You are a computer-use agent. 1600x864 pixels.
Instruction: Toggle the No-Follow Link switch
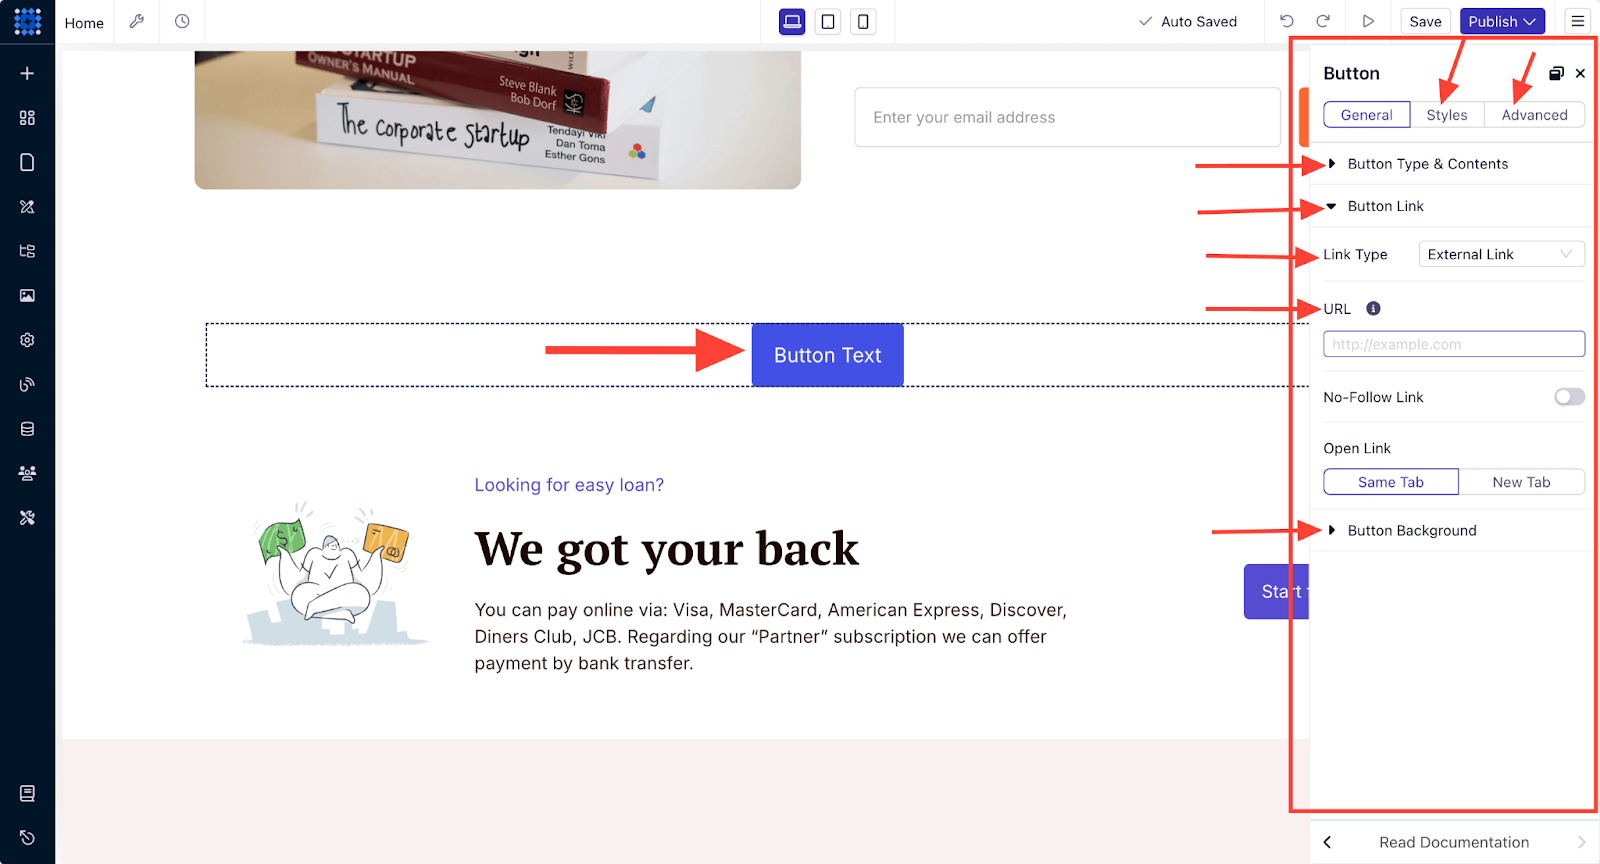(1569, 397)
